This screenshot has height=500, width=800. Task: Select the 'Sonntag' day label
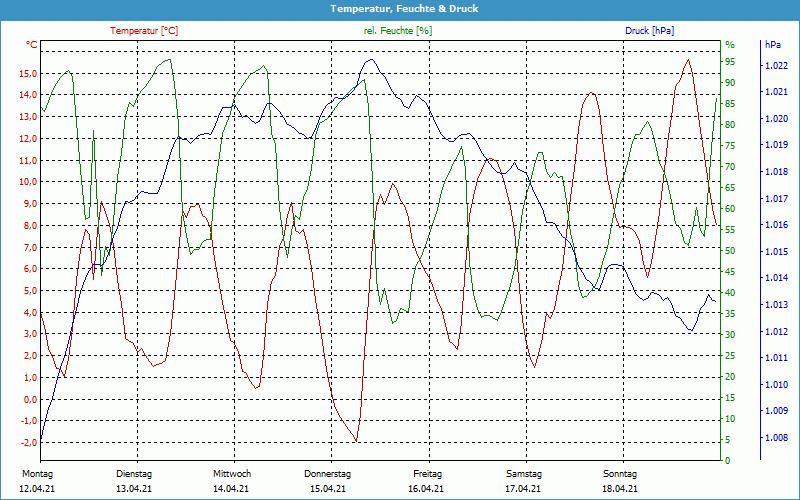pos(620,474)
